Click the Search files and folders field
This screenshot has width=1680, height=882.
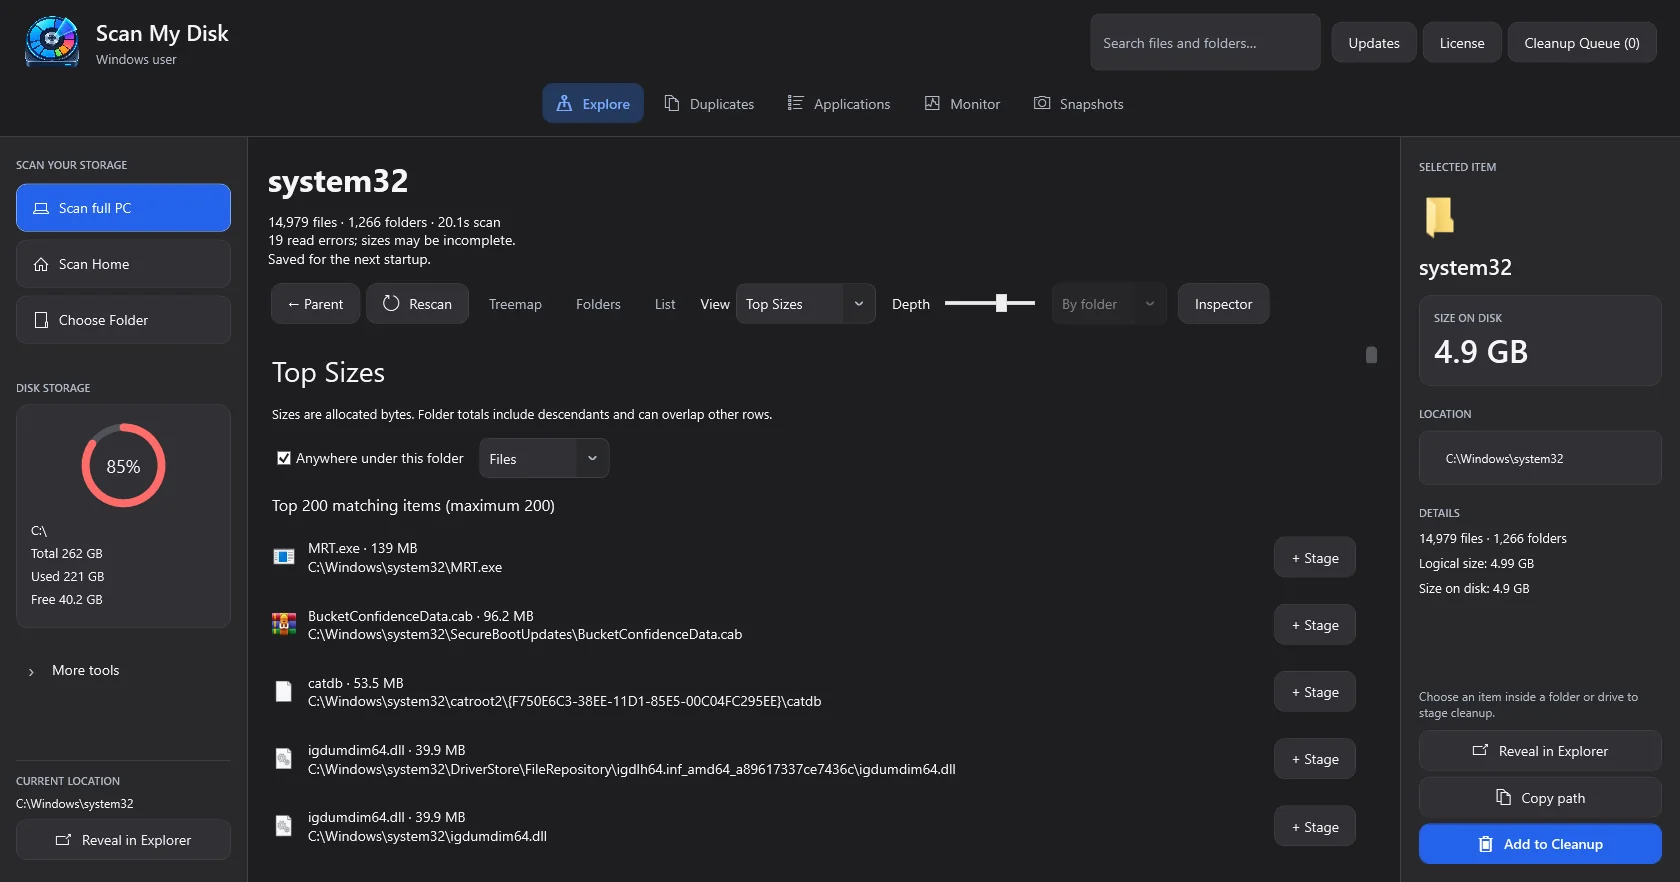[1205, 43]
